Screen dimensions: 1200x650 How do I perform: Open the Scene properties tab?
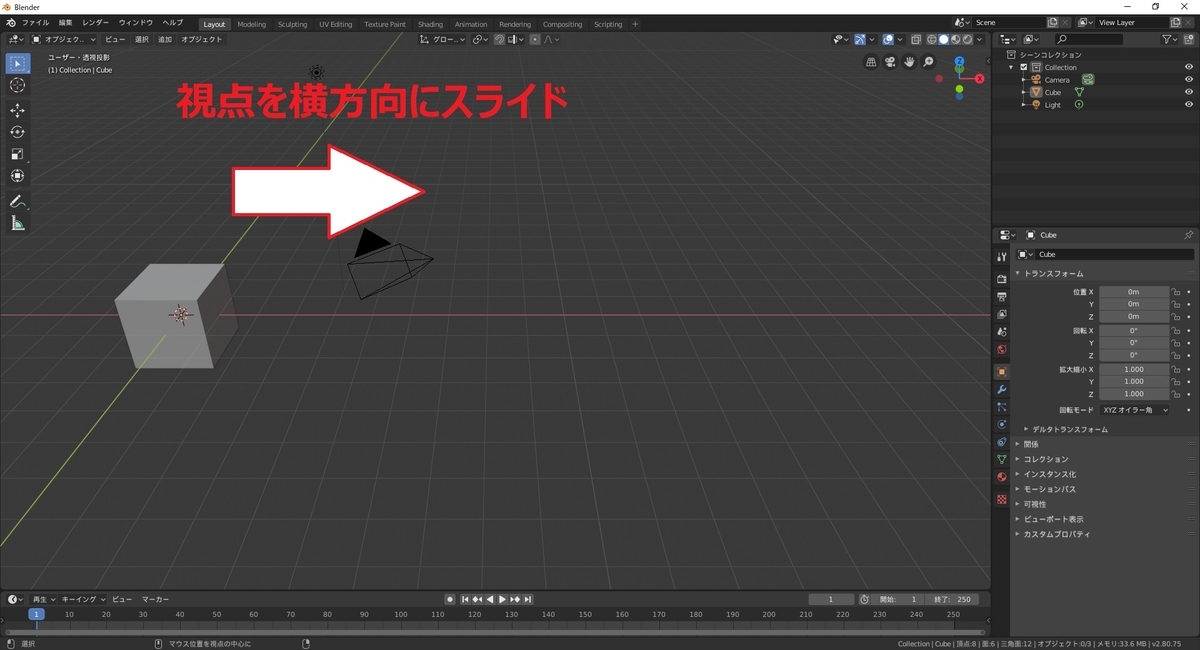click(x=1001, y=332)
